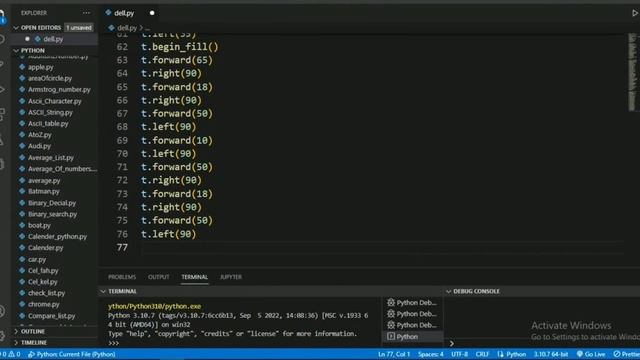Place cursor on empty line 77
The height and width of the screenshot is (360, 640).
point(382,248)
